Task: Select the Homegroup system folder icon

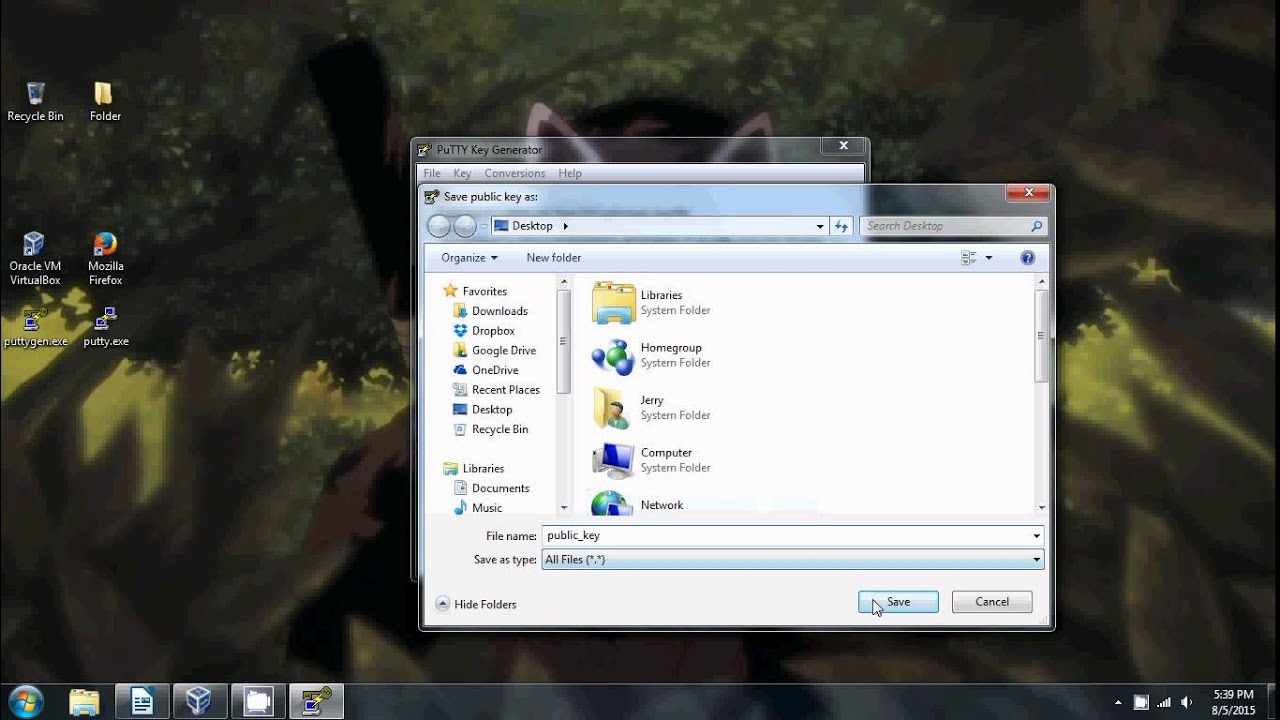Action: point(613,355)
